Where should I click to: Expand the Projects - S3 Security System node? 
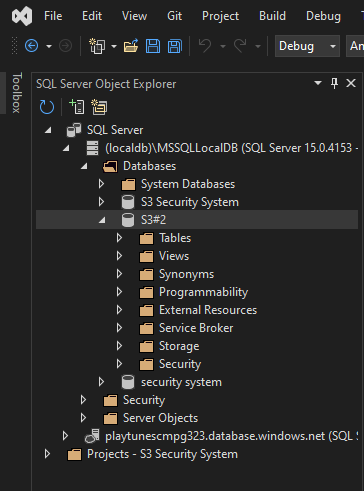(47, 454)
